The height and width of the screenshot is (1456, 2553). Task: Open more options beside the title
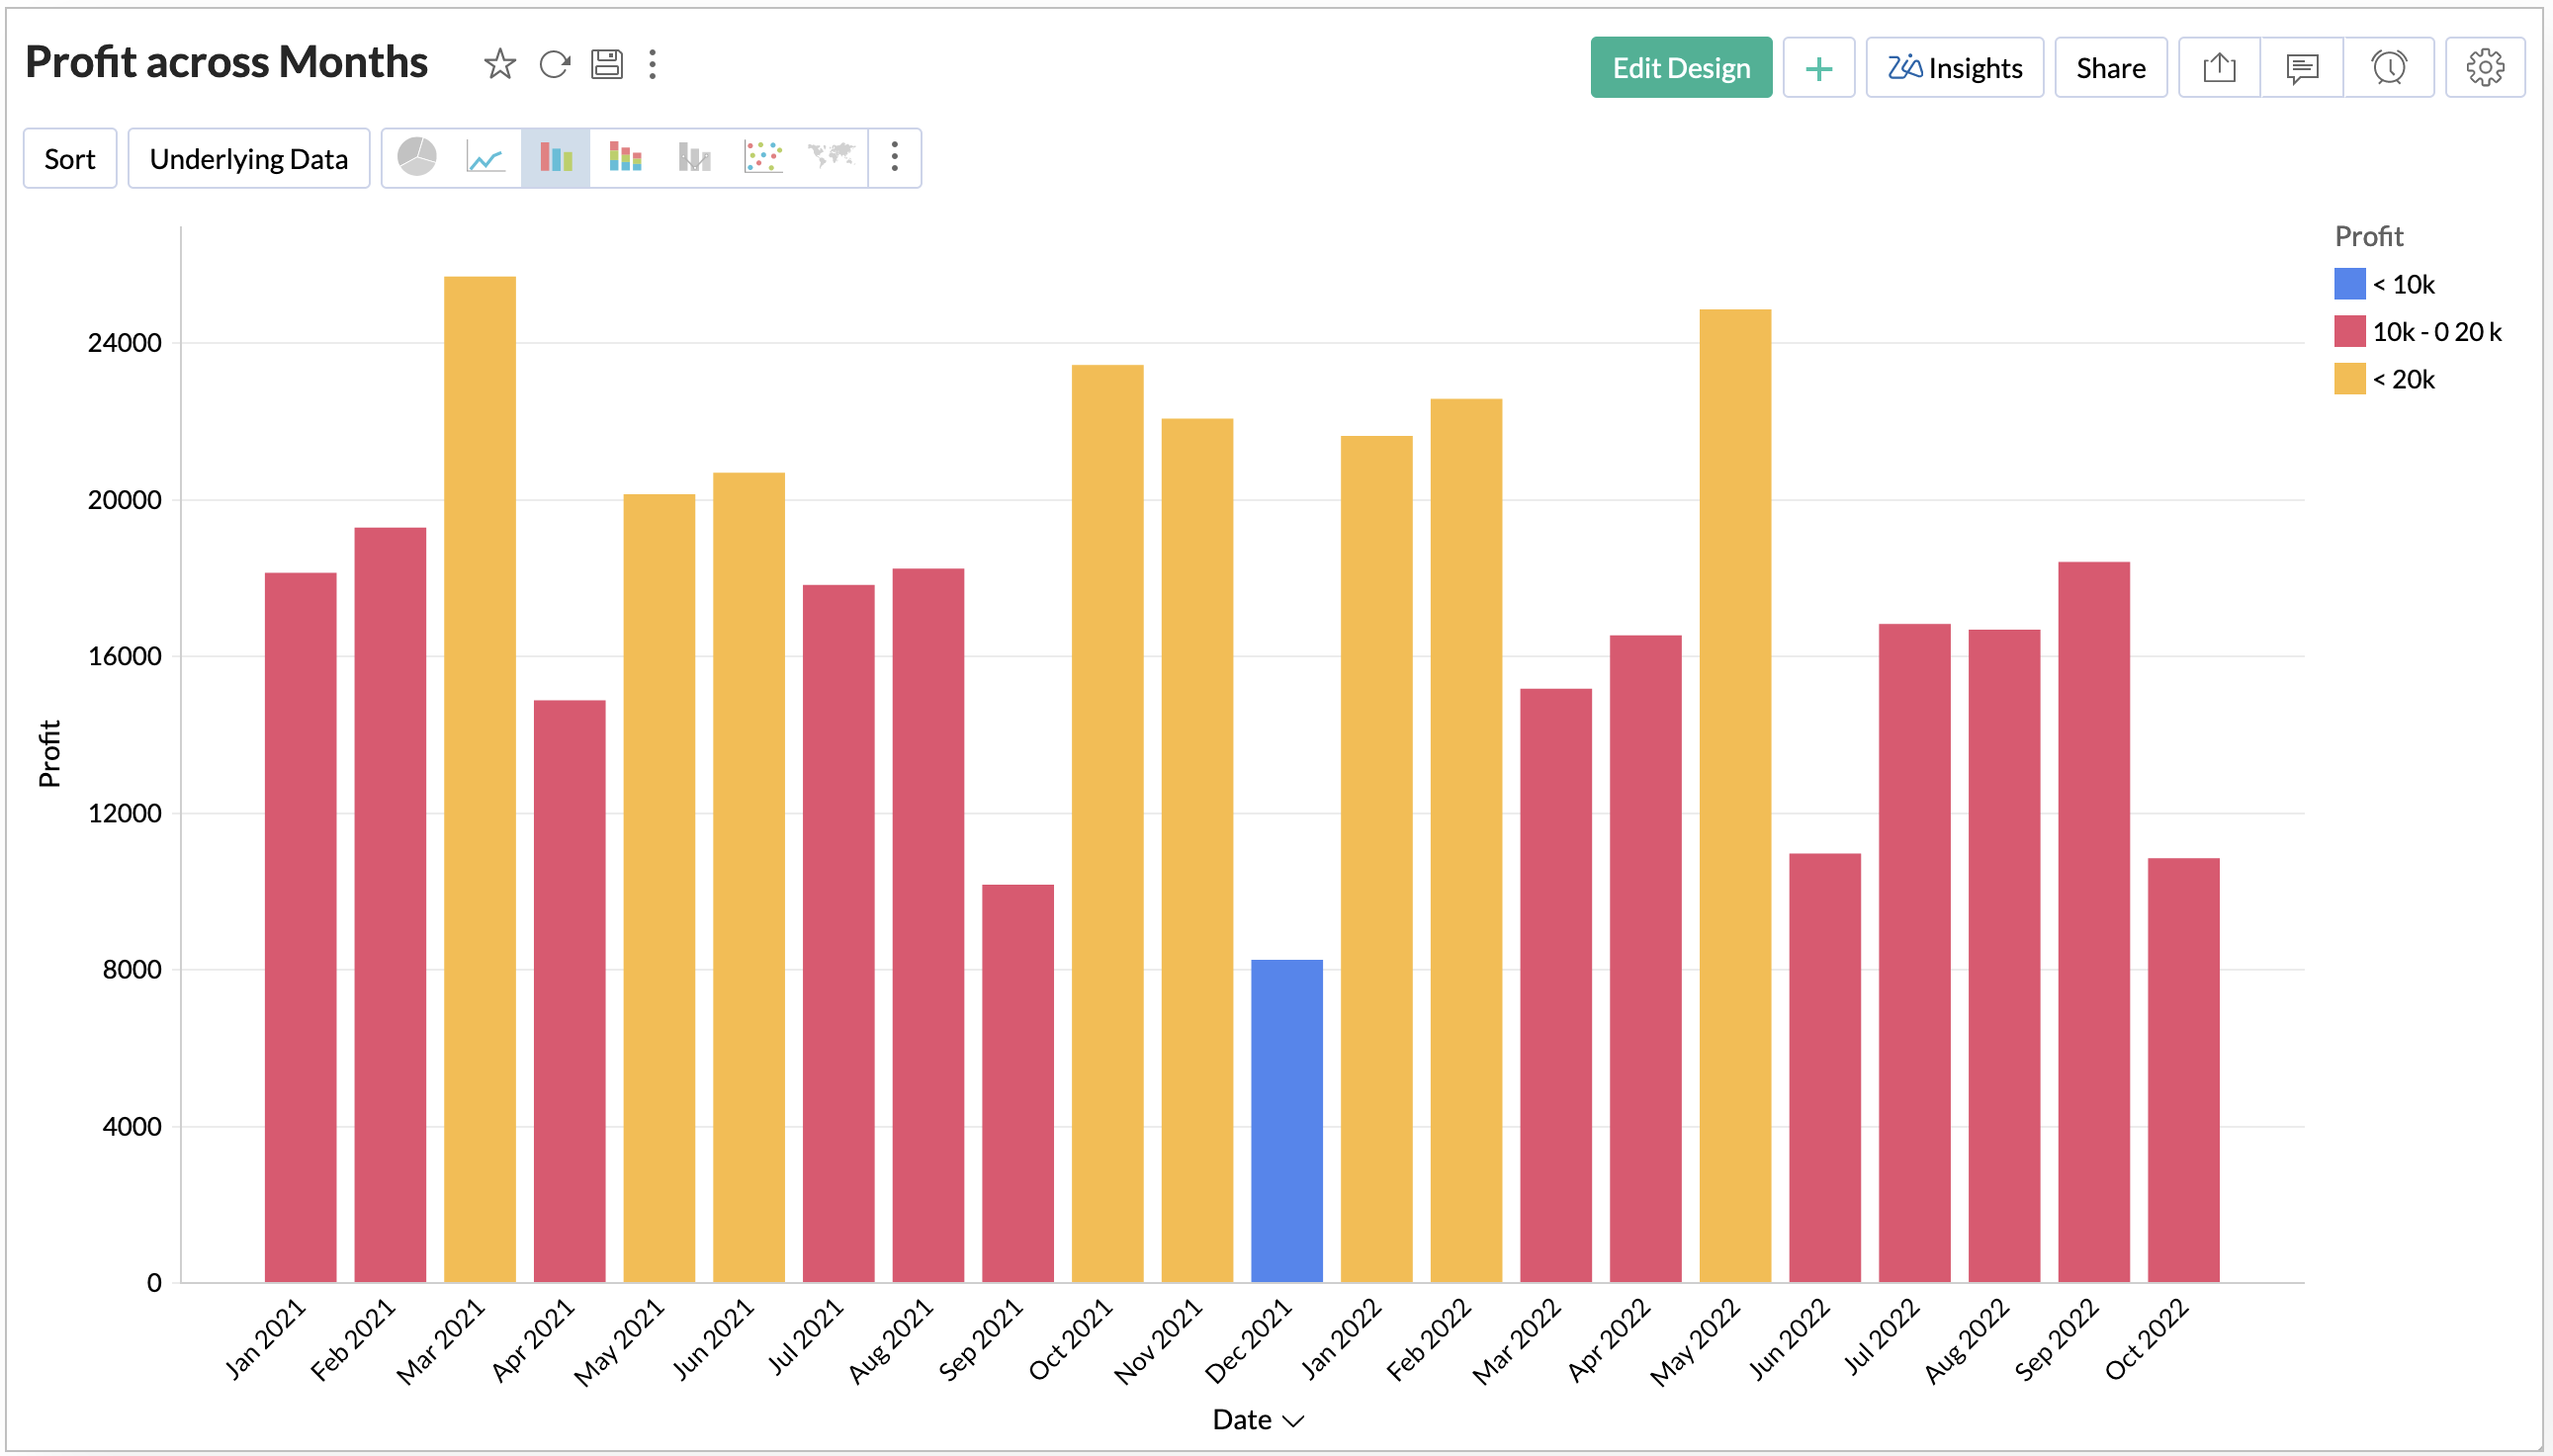point(653,65)
